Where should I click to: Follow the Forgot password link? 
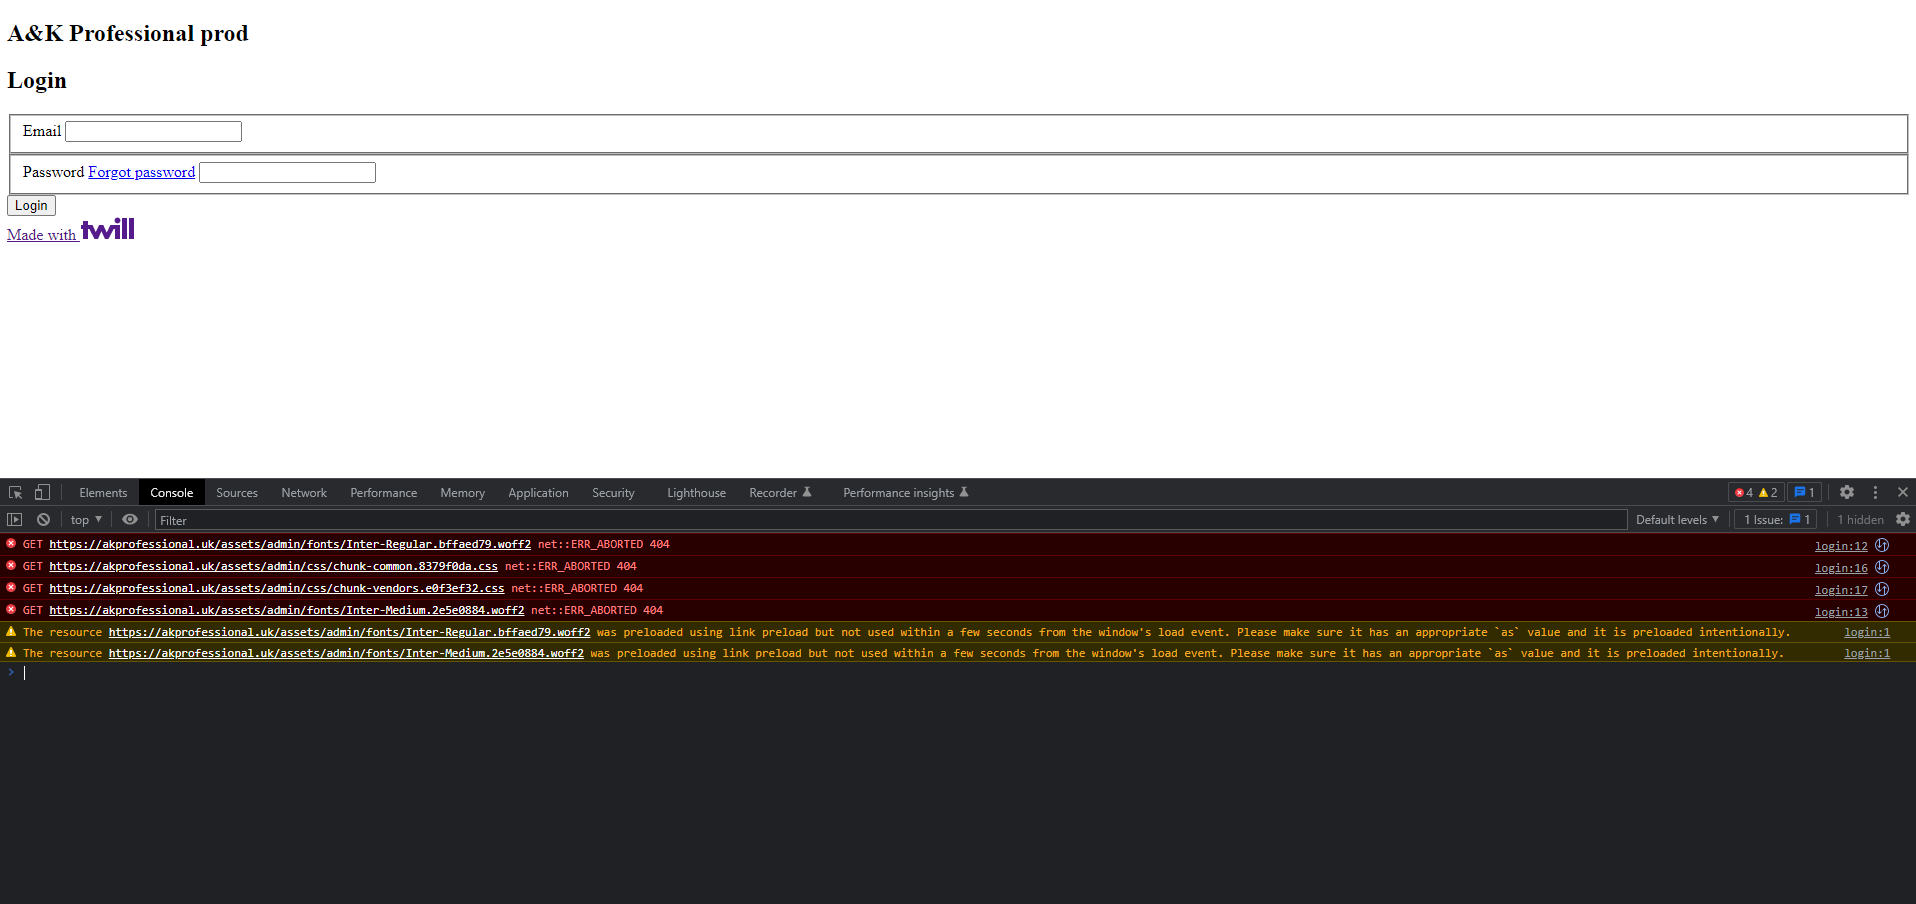pos(142,172)
